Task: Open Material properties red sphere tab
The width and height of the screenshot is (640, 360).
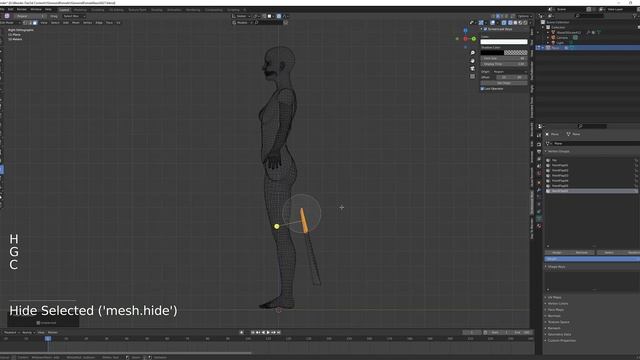Action: pos(539,226)
